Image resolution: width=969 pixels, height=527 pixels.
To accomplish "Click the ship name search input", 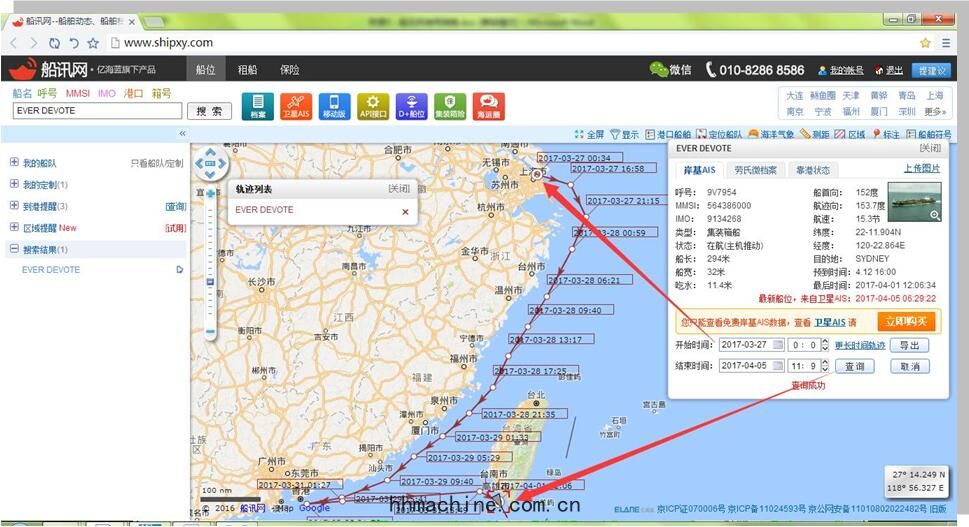I will click(x=97, y=111).
